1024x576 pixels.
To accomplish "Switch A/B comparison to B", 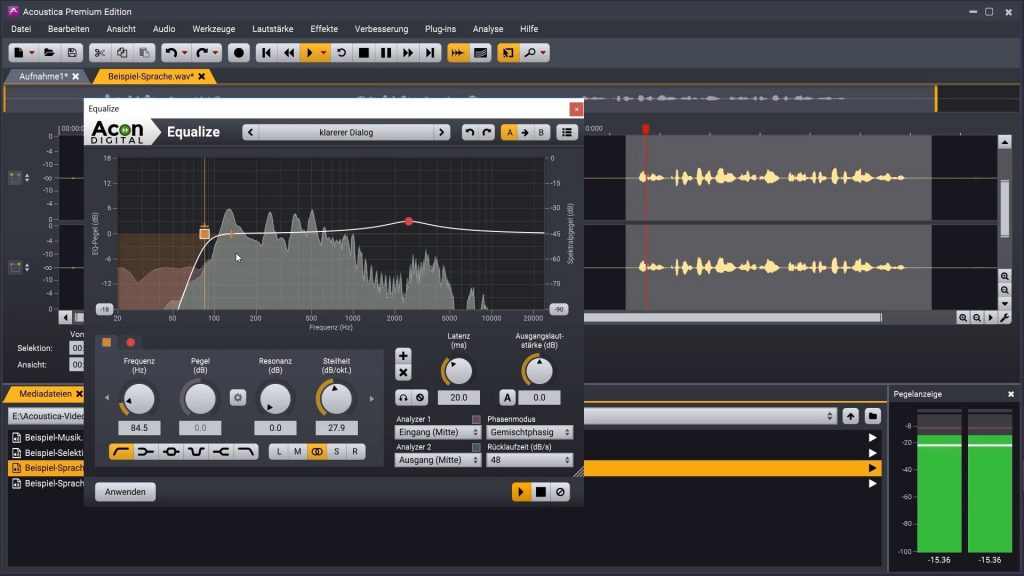I will (x=541, y=132).
